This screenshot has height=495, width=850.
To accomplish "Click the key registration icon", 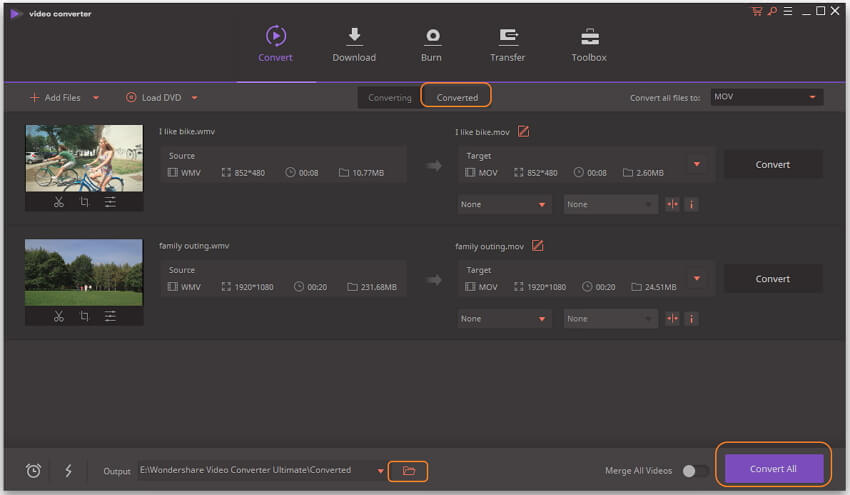I will [x=772, y=11].
